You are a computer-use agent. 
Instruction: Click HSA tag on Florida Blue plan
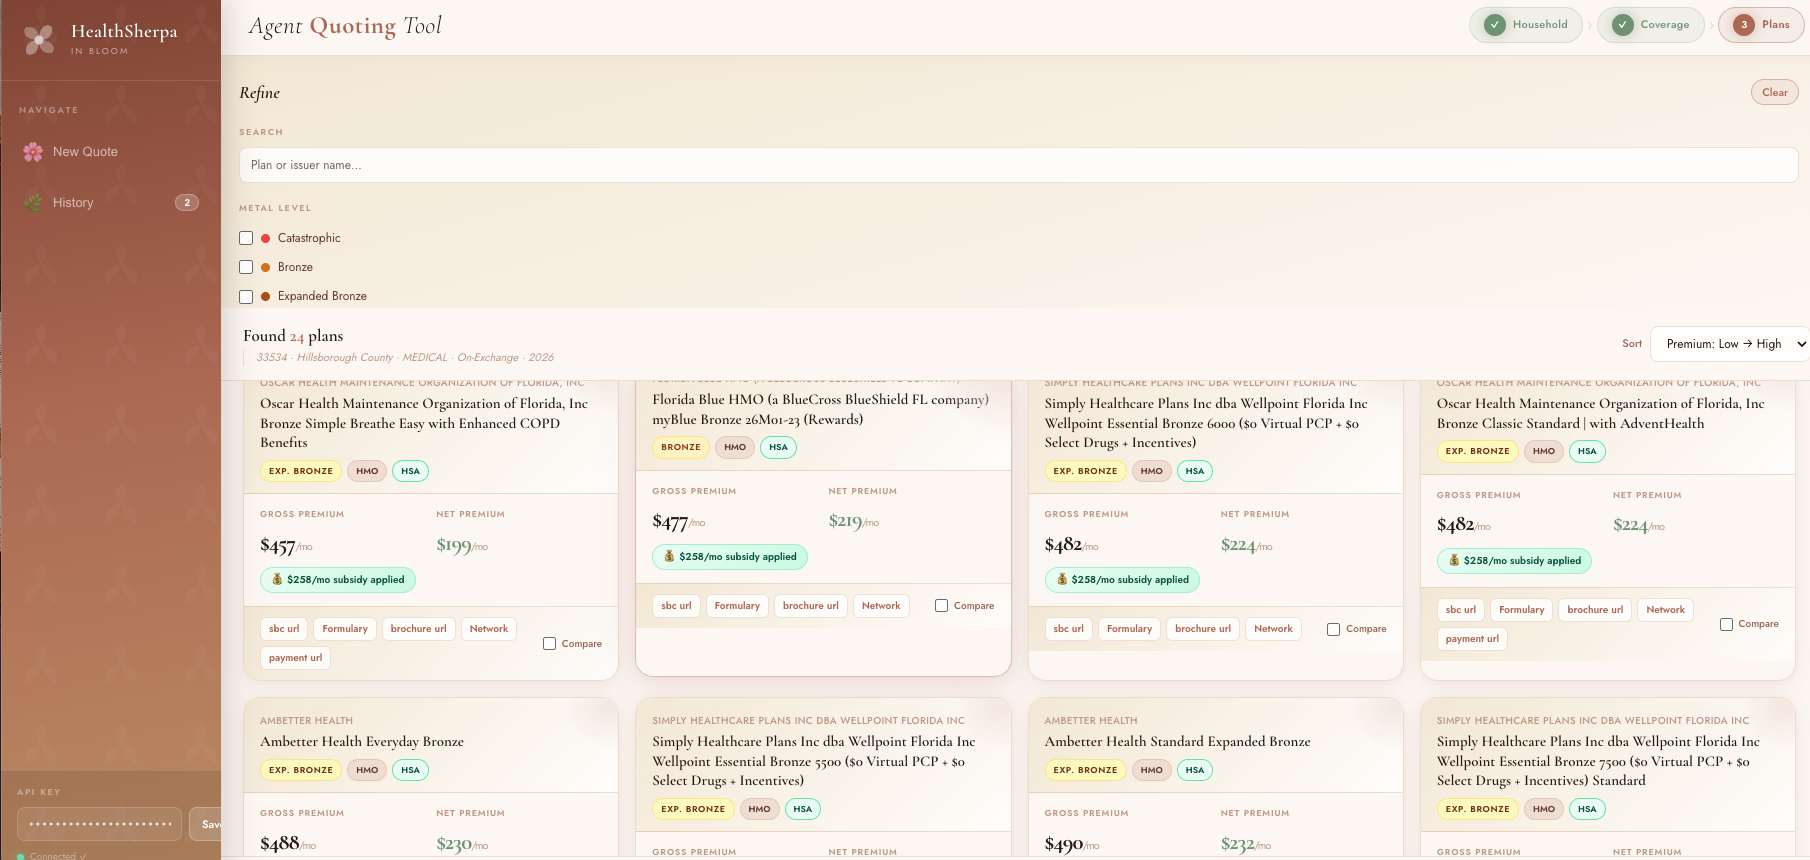click(x=779, y=448)
